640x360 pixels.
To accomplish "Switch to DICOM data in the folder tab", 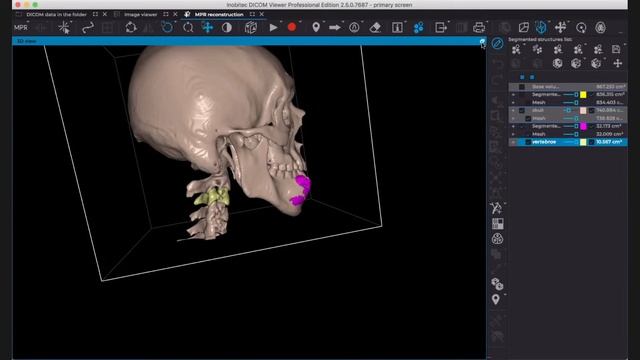I will click(x=56, y=14).
